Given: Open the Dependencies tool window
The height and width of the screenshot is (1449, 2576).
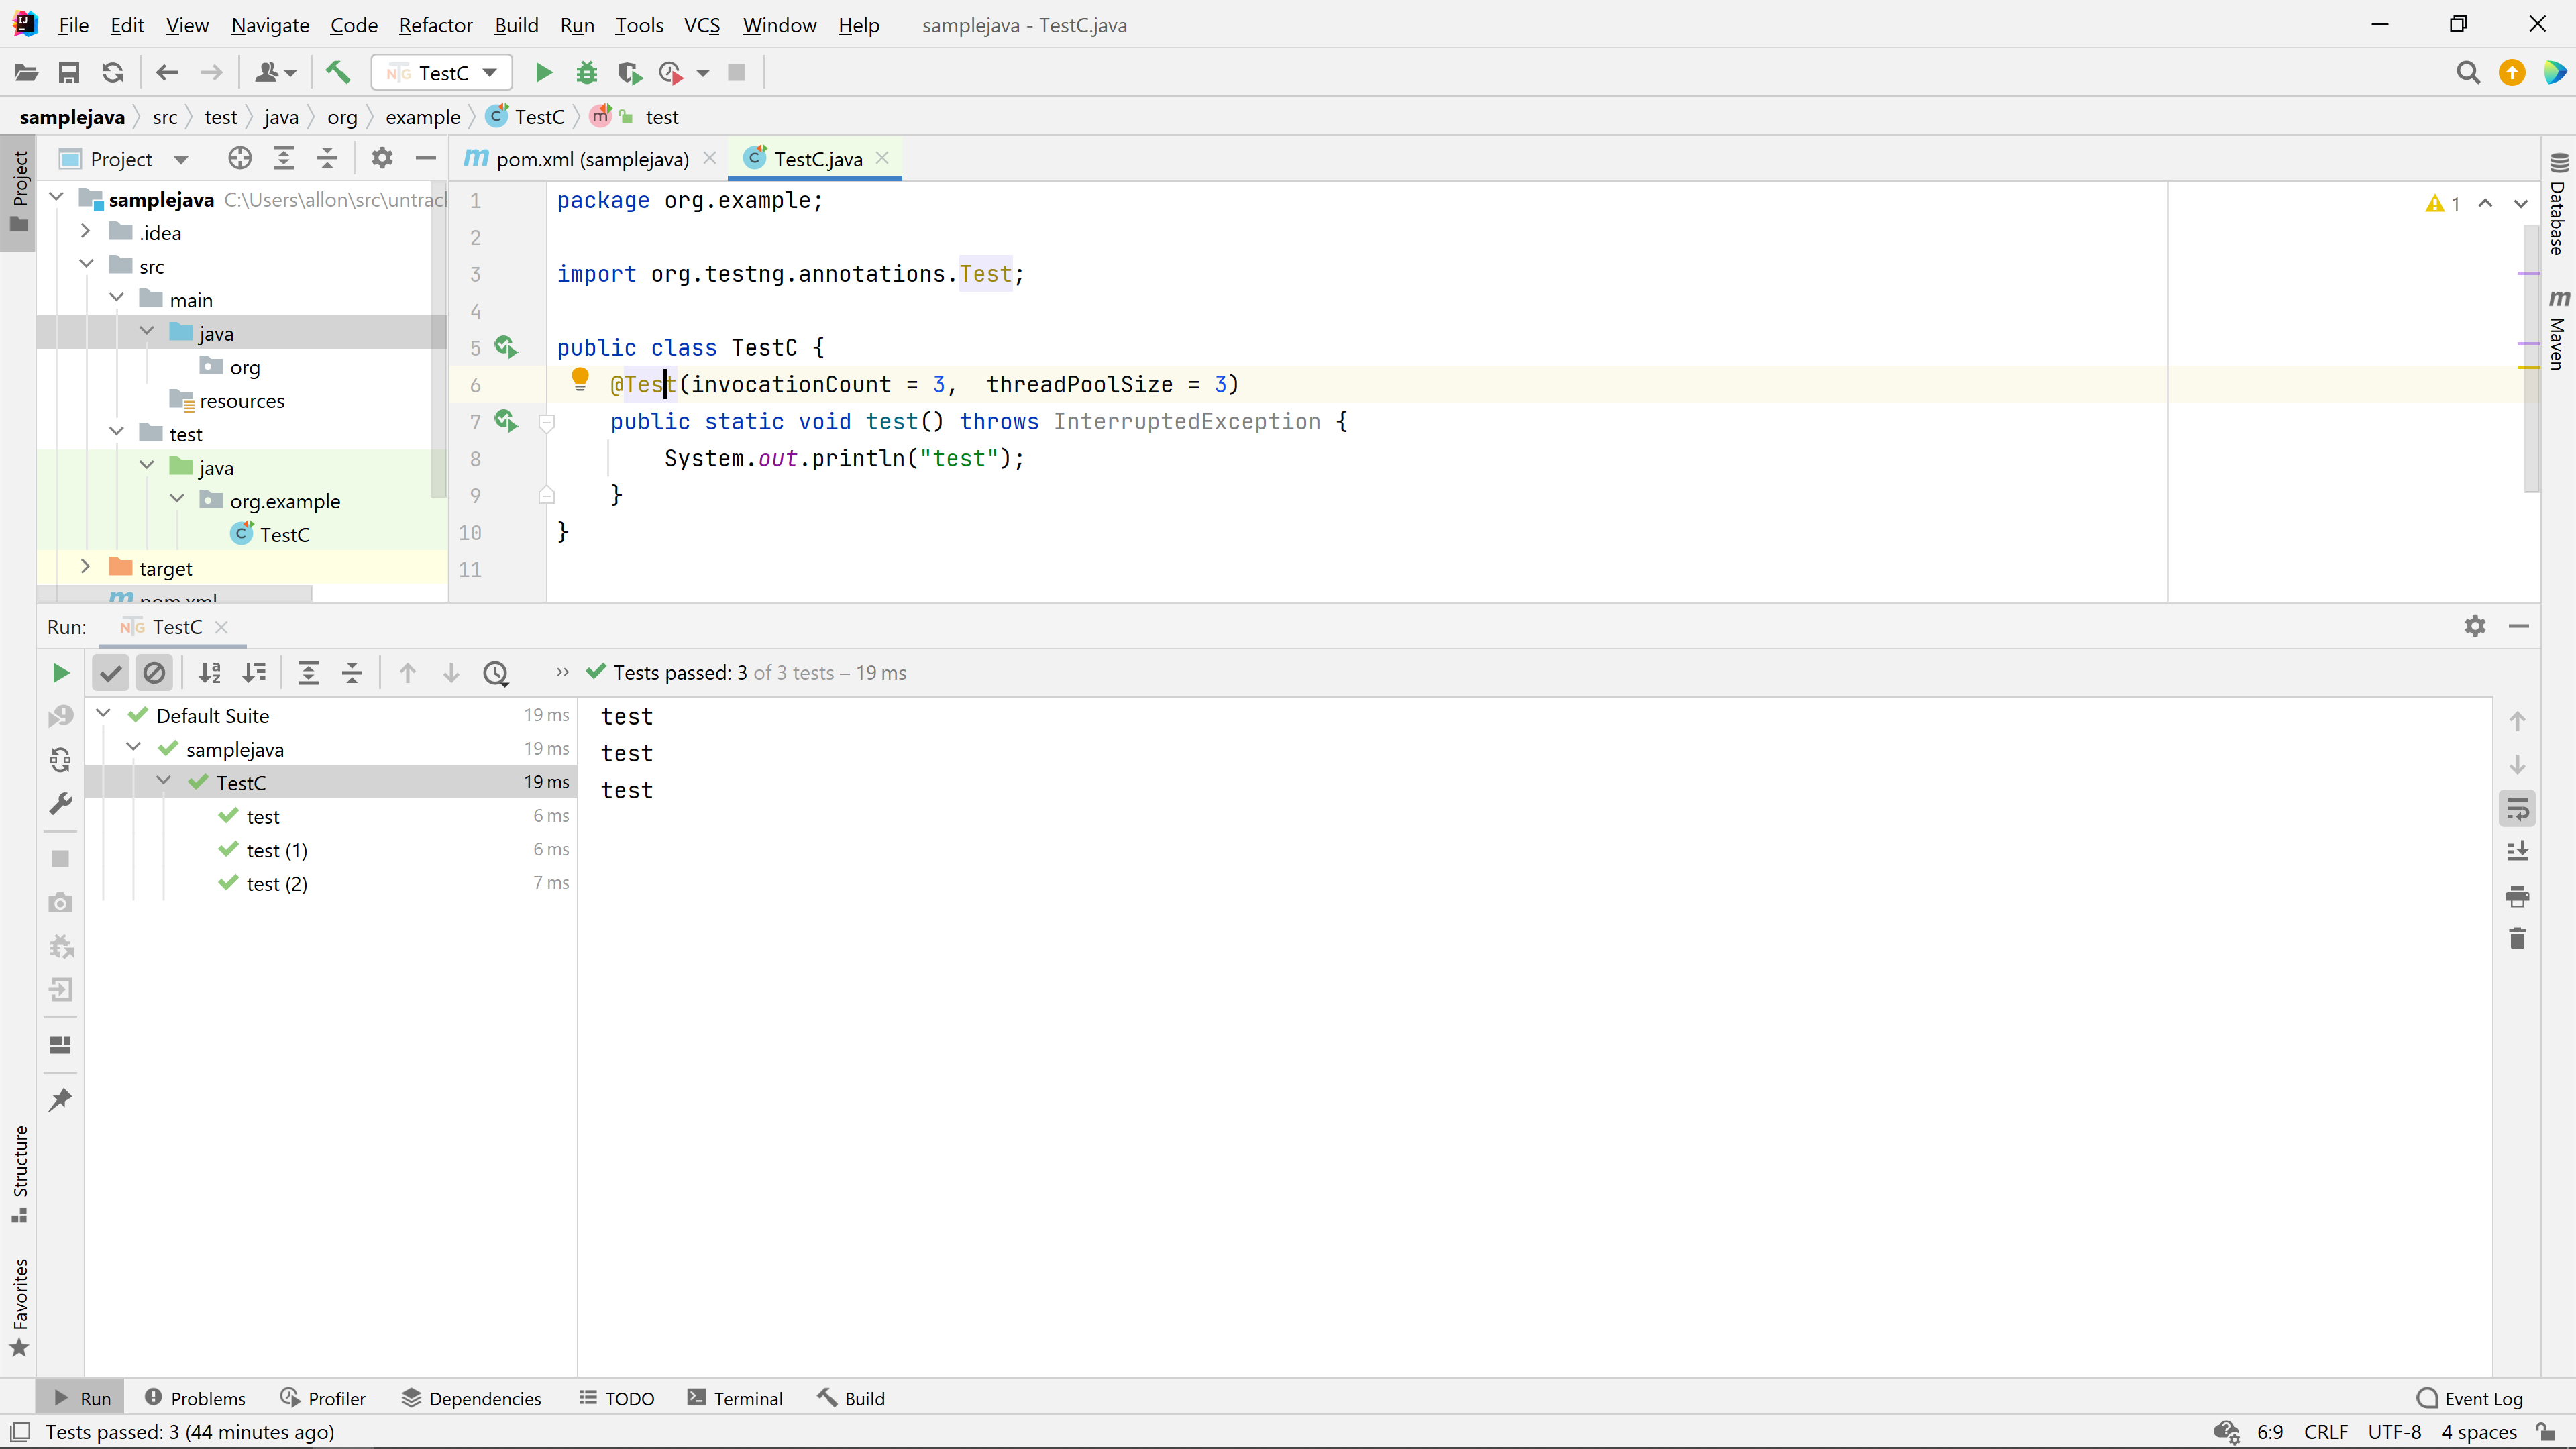Looking at the screenshot, I should point(471,1398).
